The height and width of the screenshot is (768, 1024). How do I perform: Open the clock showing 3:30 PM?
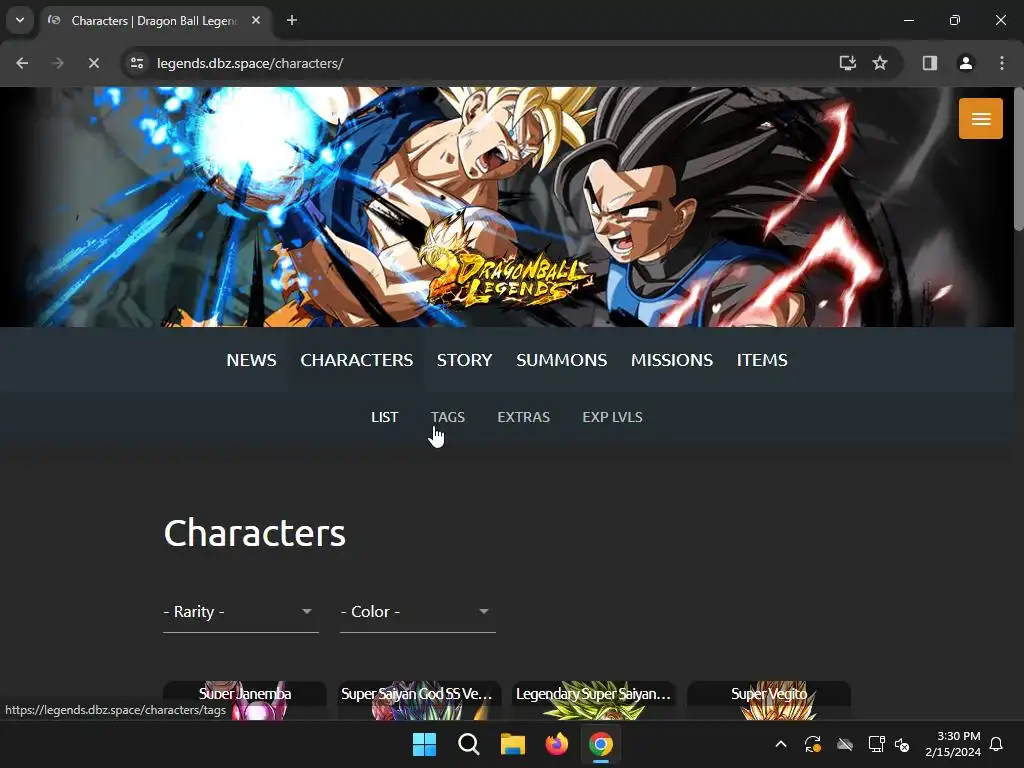[953, 744]
